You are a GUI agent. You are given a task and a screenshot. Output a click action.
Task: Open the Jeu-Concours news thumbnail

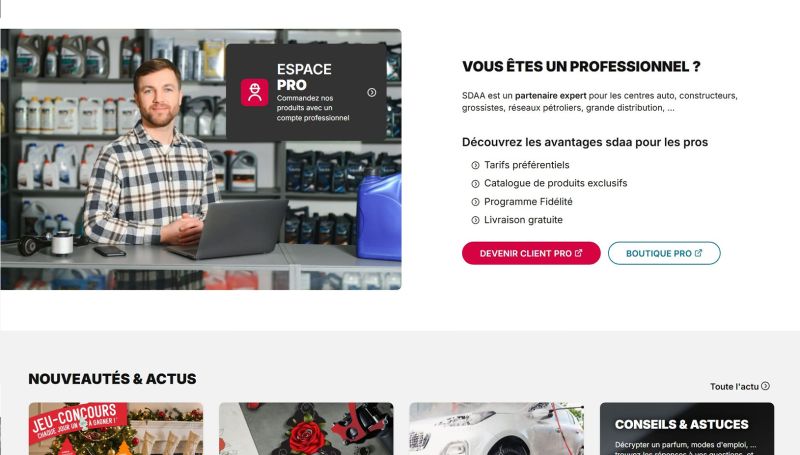tap(116, 428)
